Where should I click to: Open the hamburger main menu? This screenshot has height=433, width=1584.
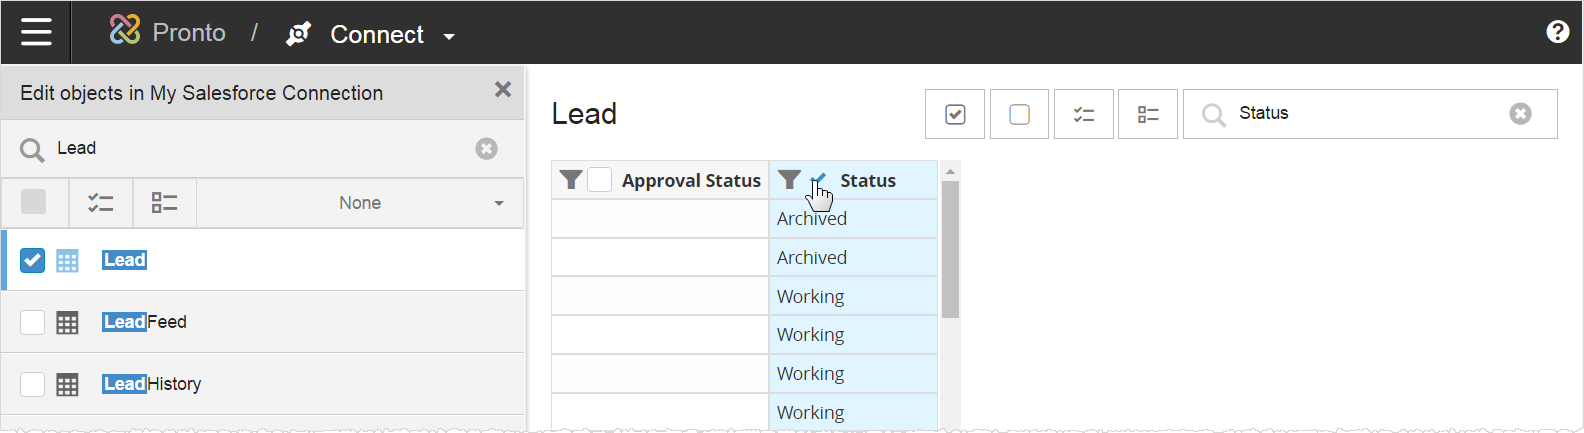coord(36,33)
